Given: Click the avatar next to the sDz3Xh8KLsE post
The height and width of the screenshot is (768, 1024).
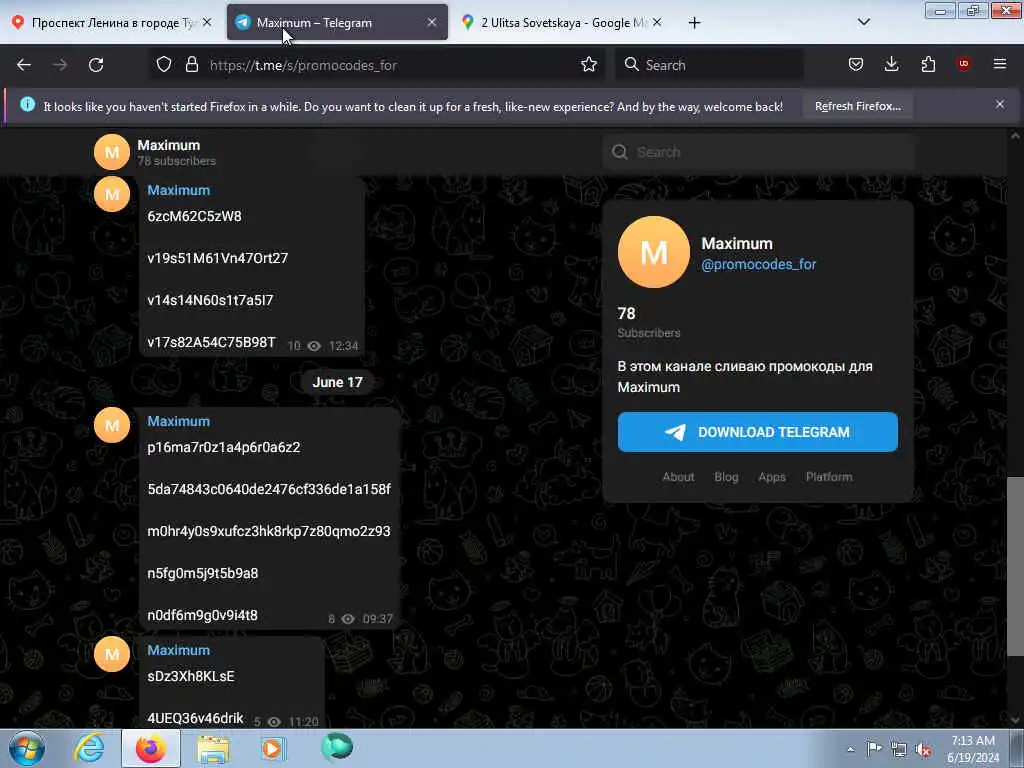Looking at the screenshot, I should click(112, 654).
